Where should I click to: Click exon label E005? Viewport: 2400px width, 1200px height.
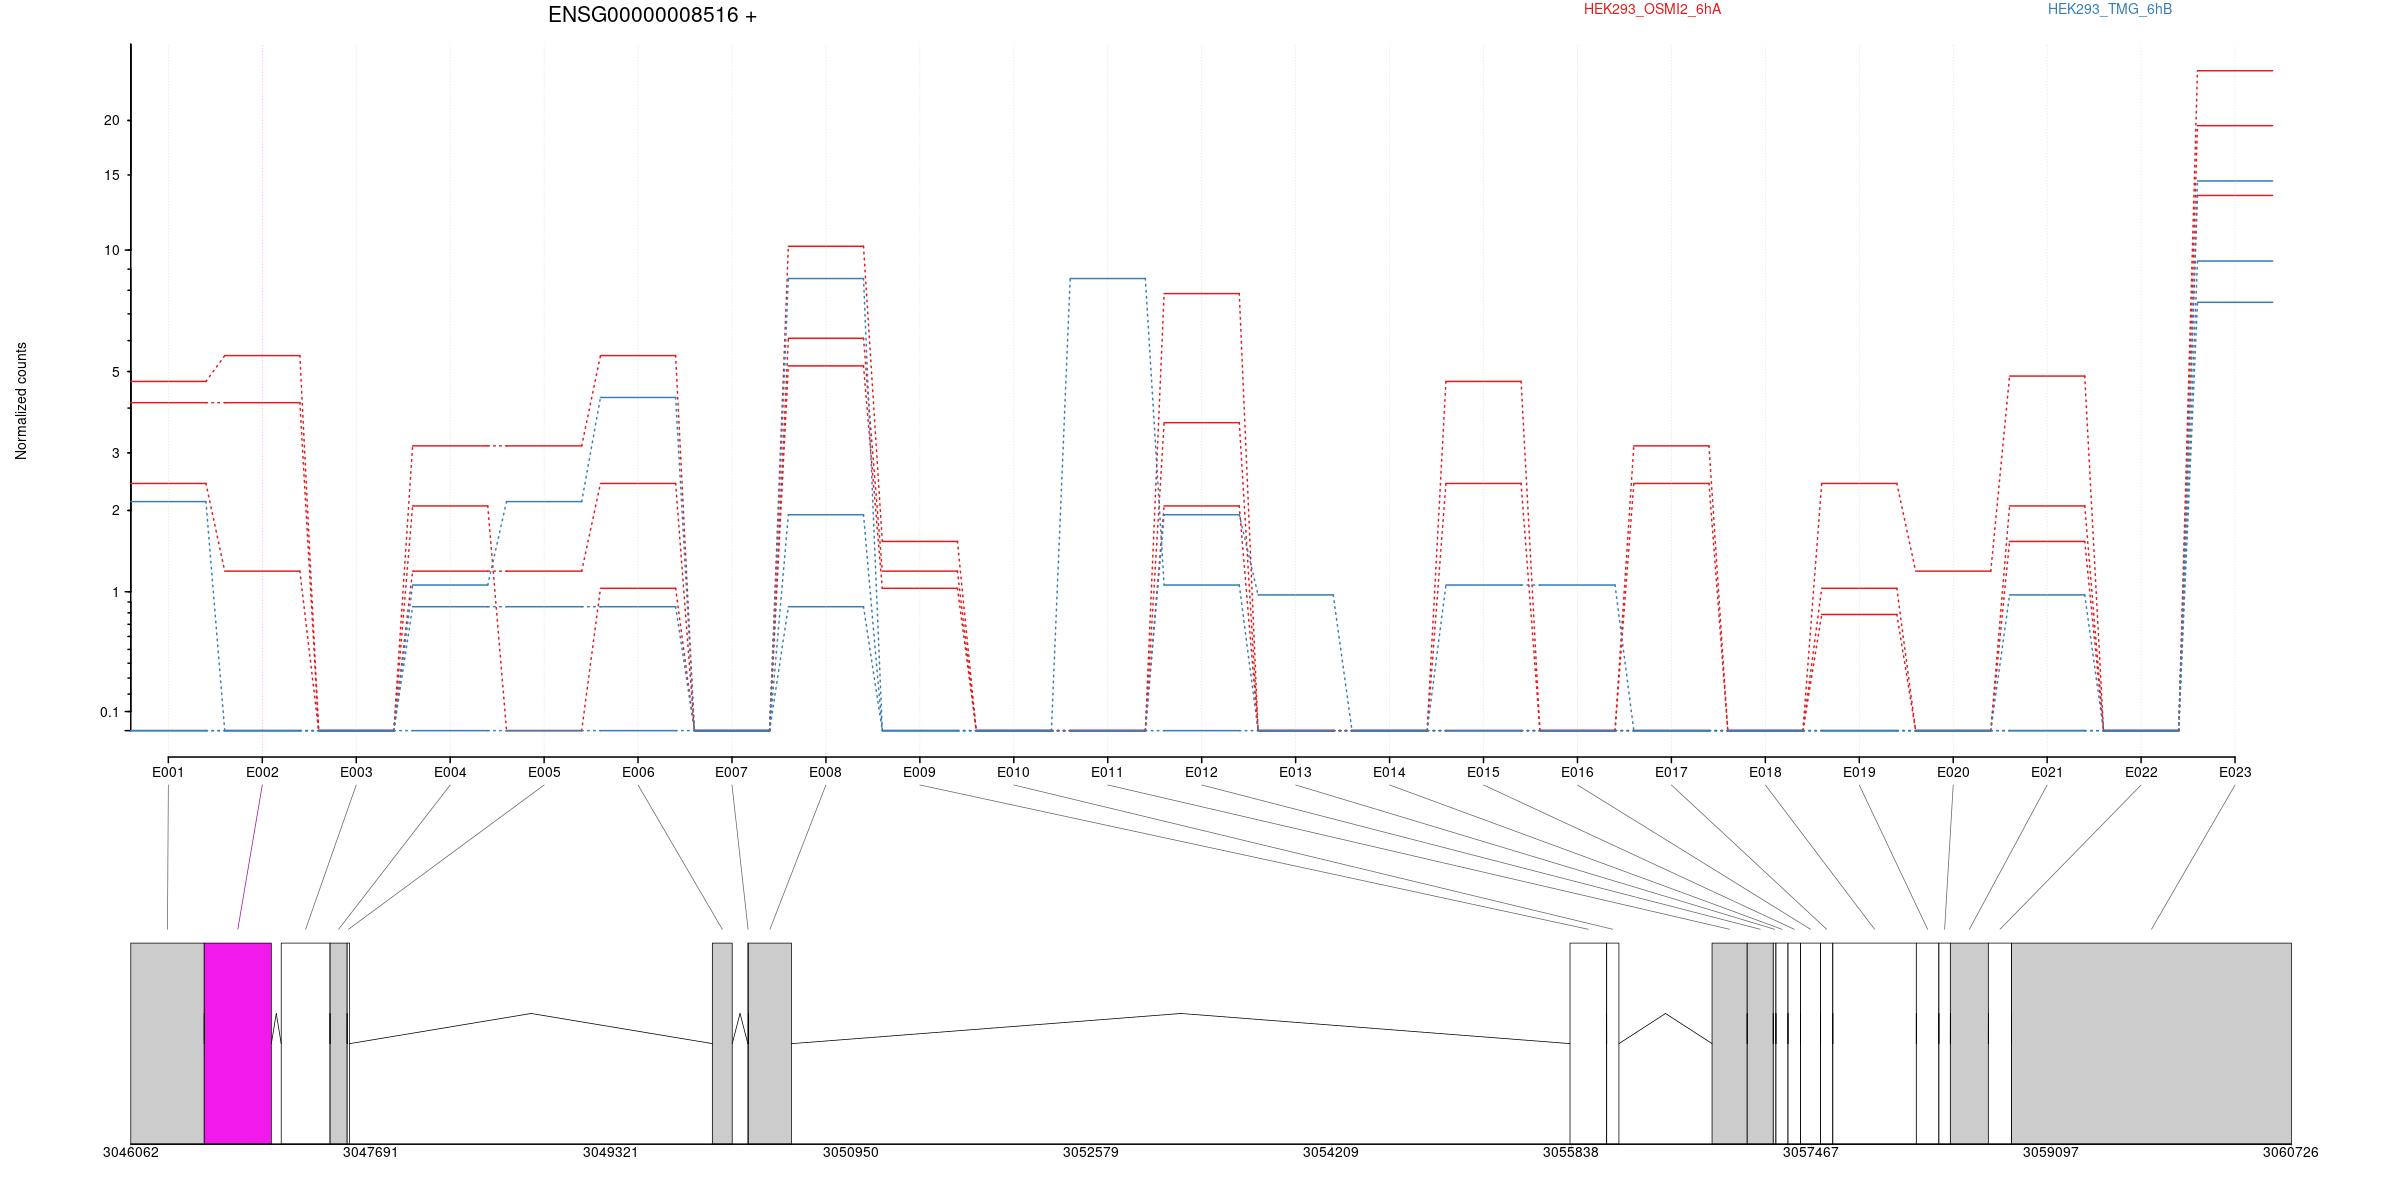pyautogui.click(x=544, y=772)
